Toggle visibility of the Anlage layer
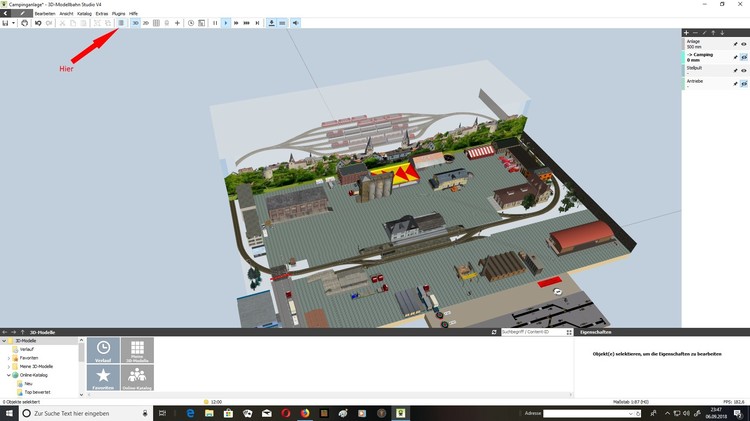This screenshot has height=421, width=750. coord(744,44)
